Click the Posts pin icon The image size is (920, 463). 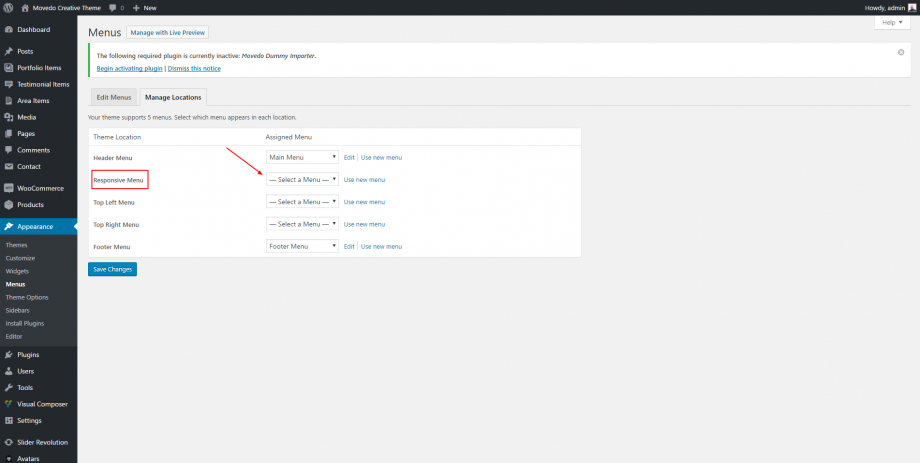[8, 51]
